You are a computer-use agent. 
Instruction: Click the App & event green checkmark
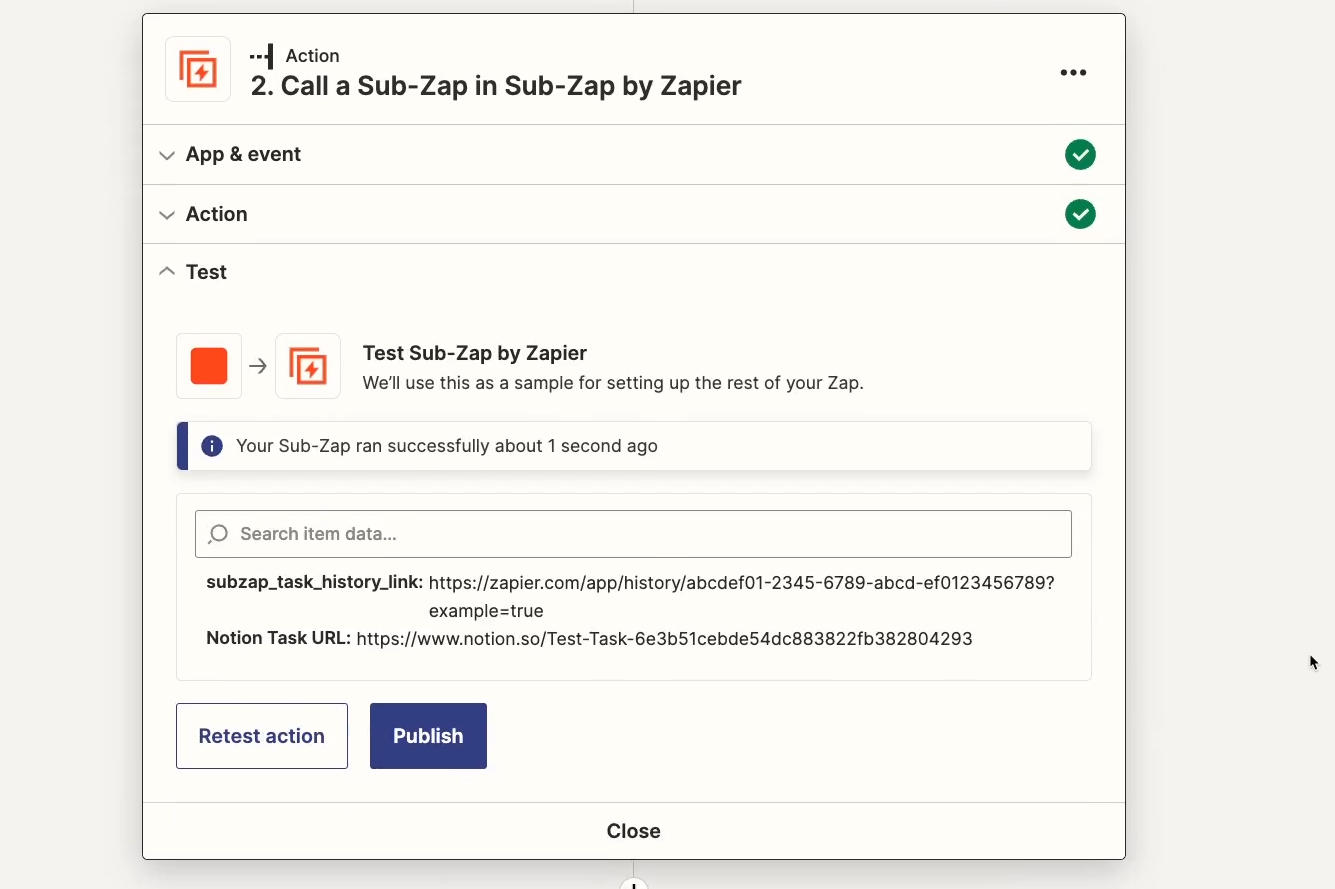tap(1080, 155)
